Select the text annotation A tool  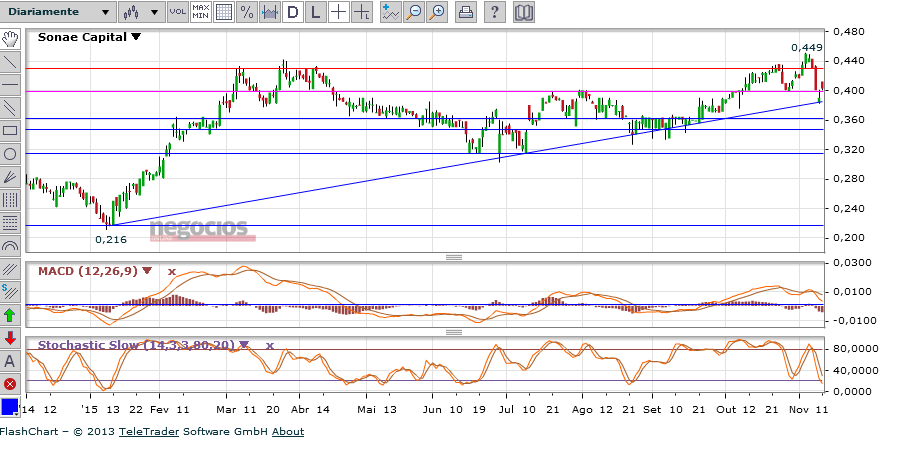click(10, 360)
